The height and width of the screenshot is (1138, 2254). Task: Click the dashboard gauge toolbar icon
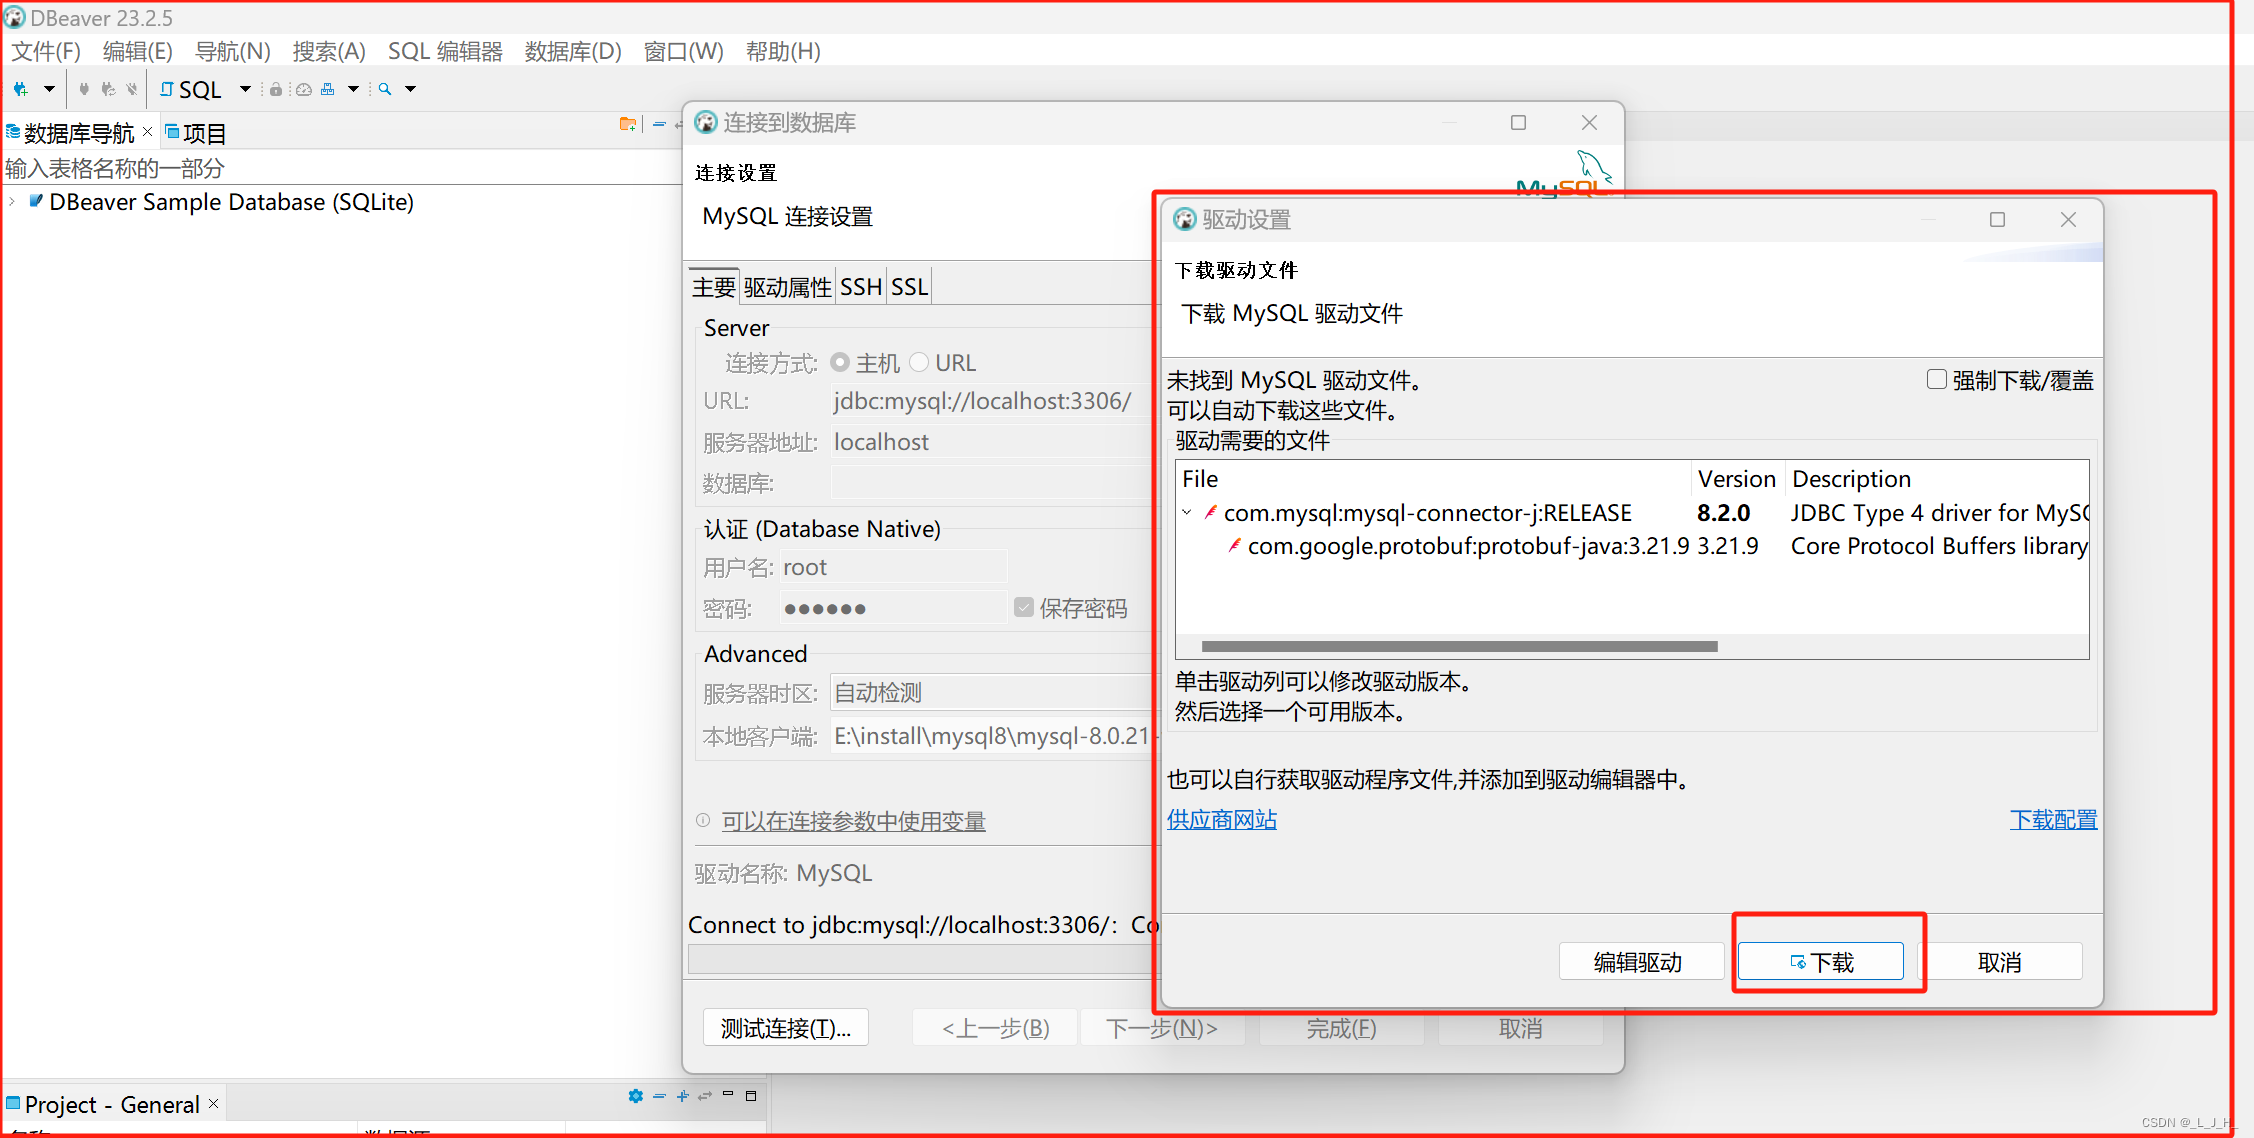(303, 90)
